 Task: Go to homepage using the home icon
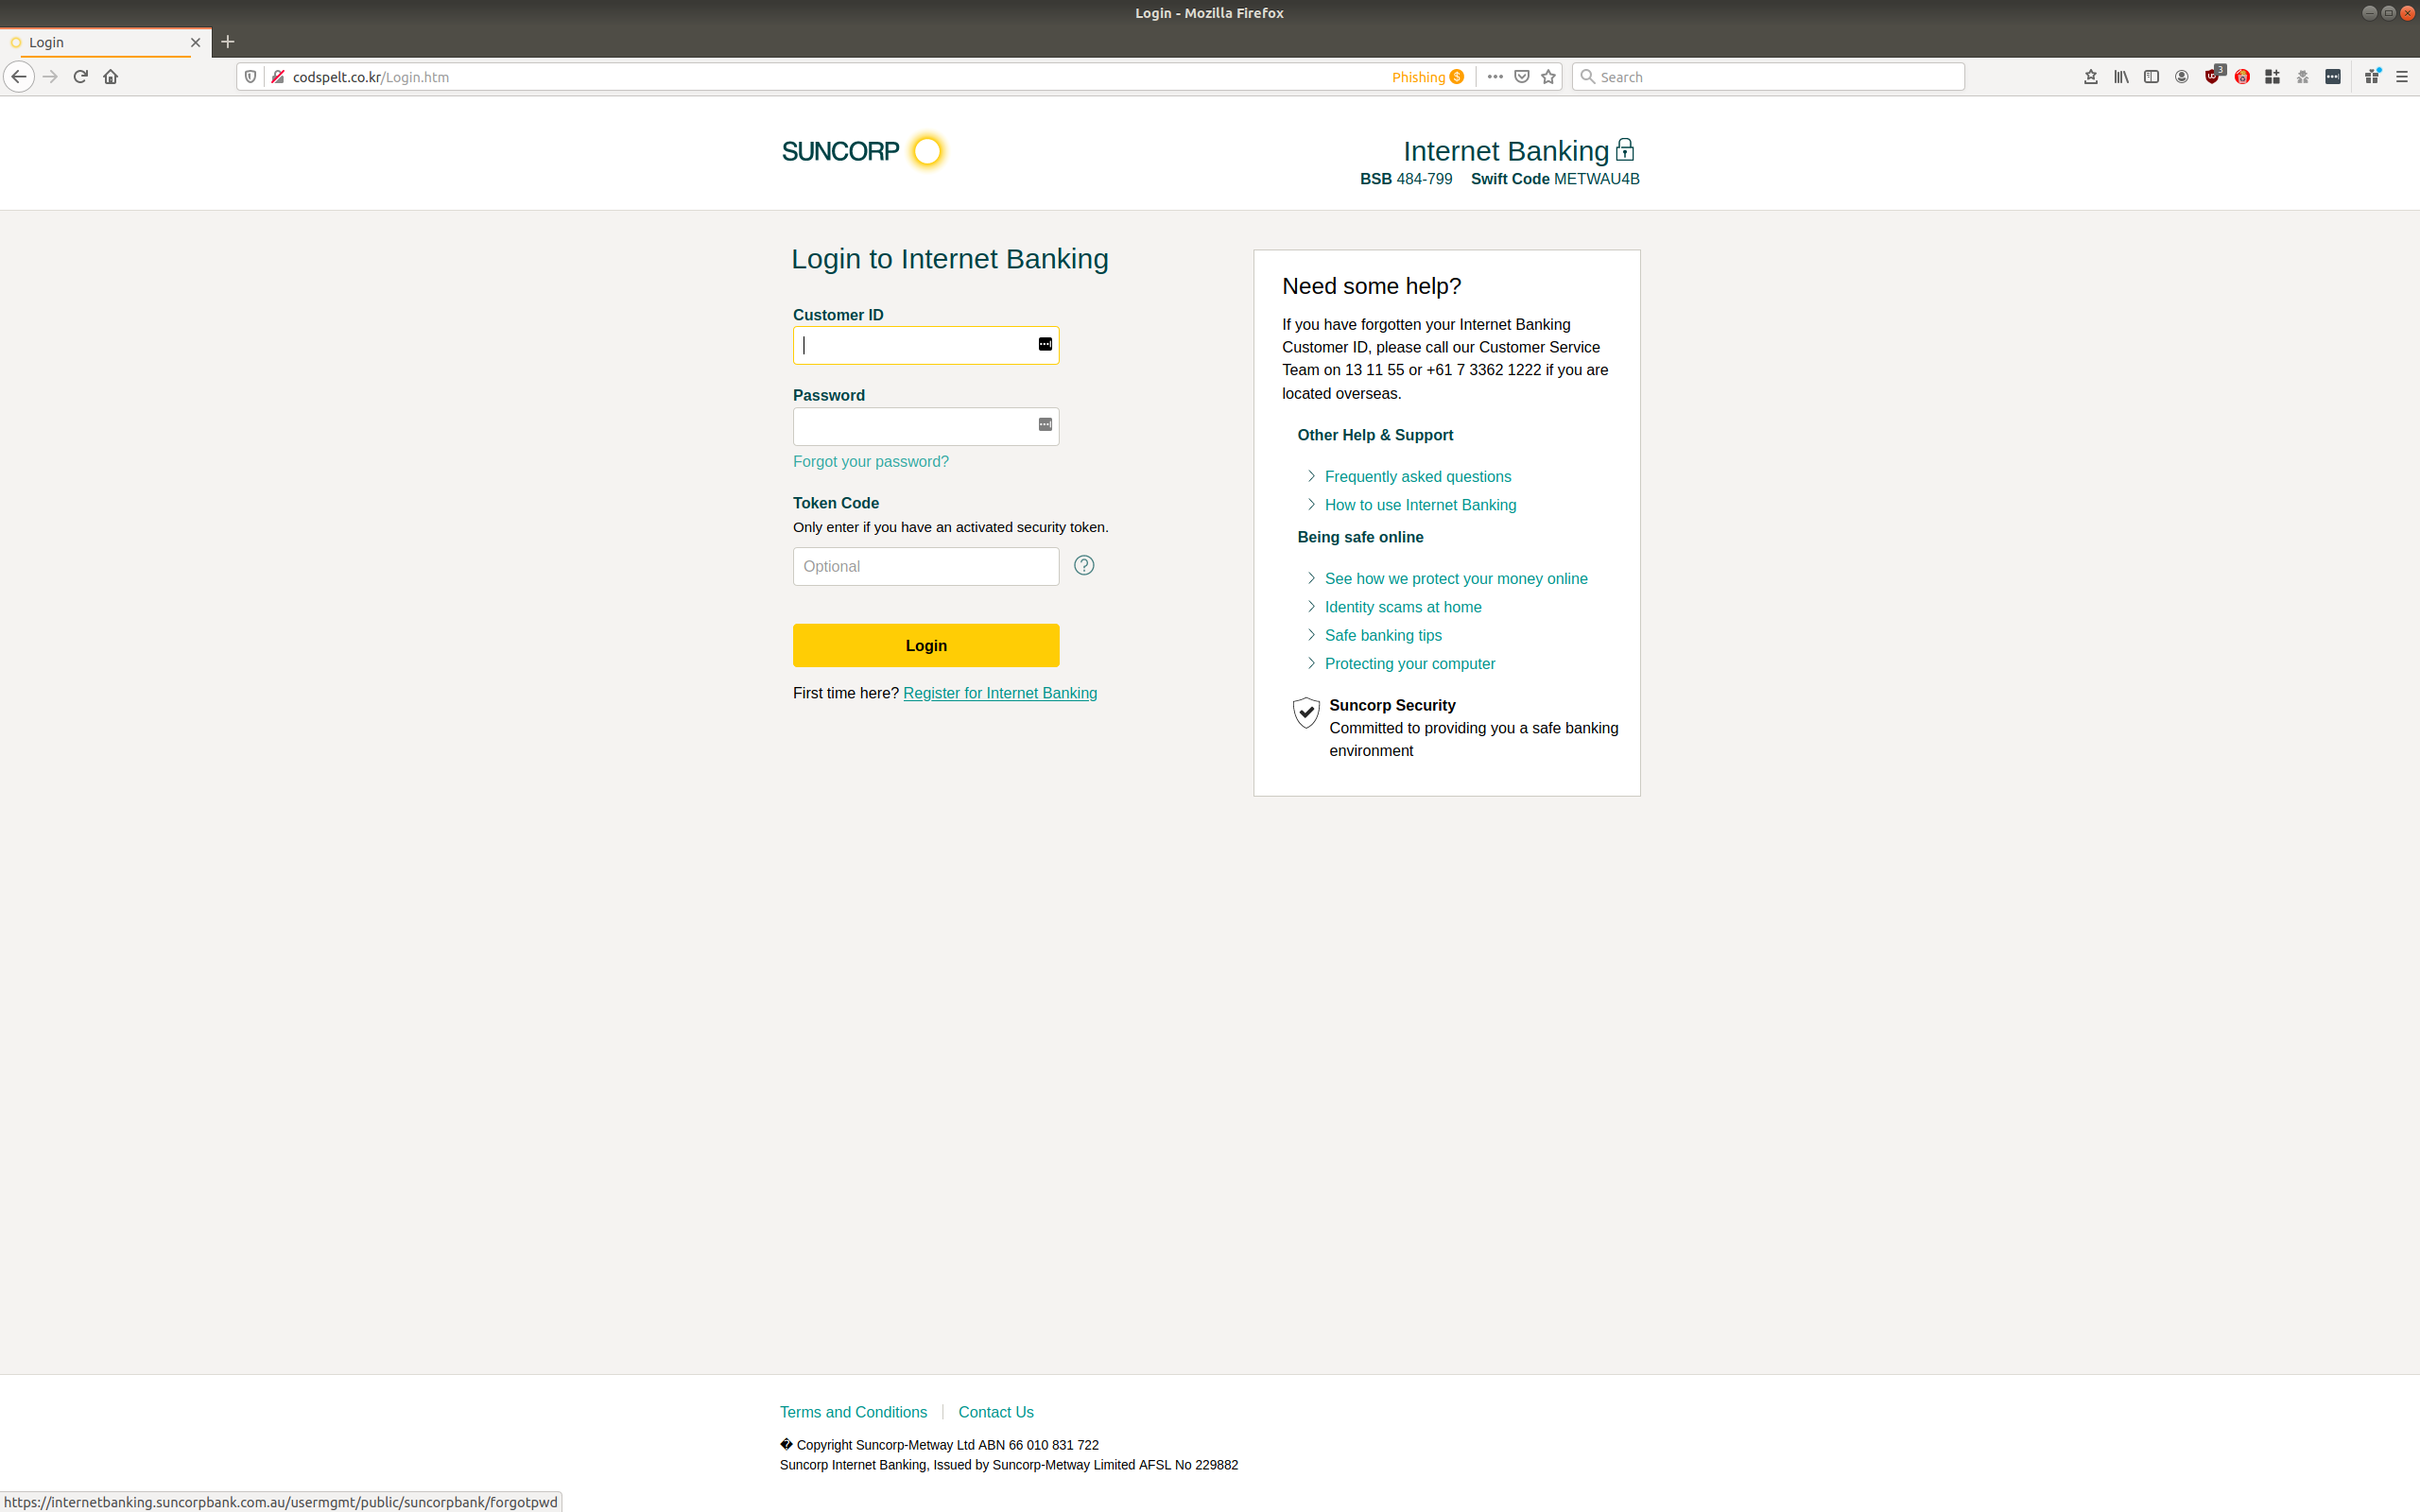[111, 76]
